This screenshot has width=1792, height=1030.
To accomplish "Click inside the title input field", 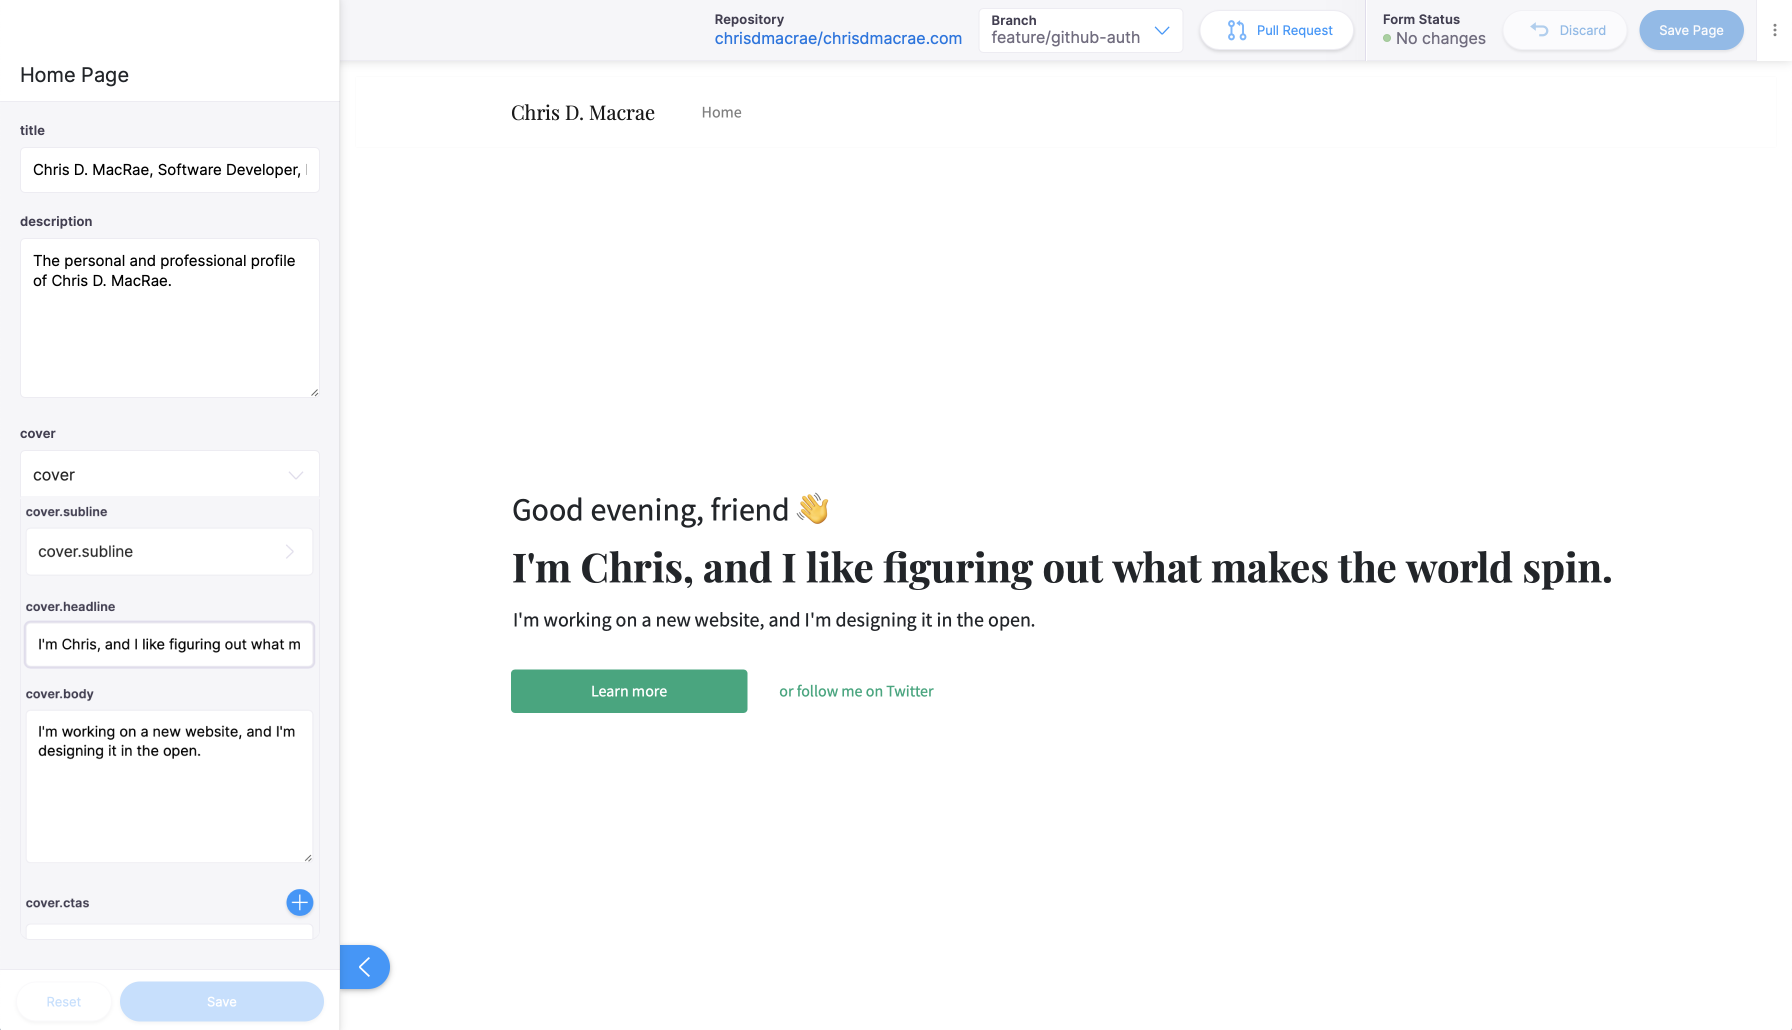I will [x=169, y=170].
